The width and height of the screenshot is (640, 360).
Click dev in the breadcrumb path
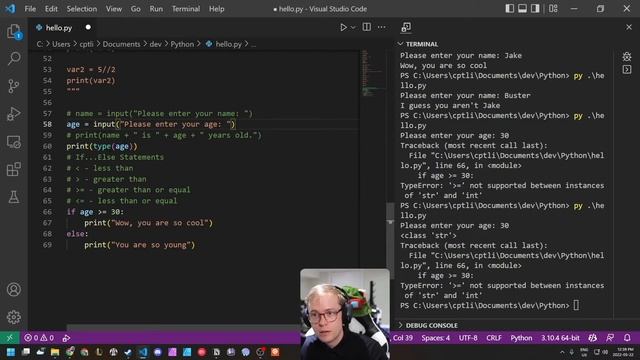click(155, 44)
